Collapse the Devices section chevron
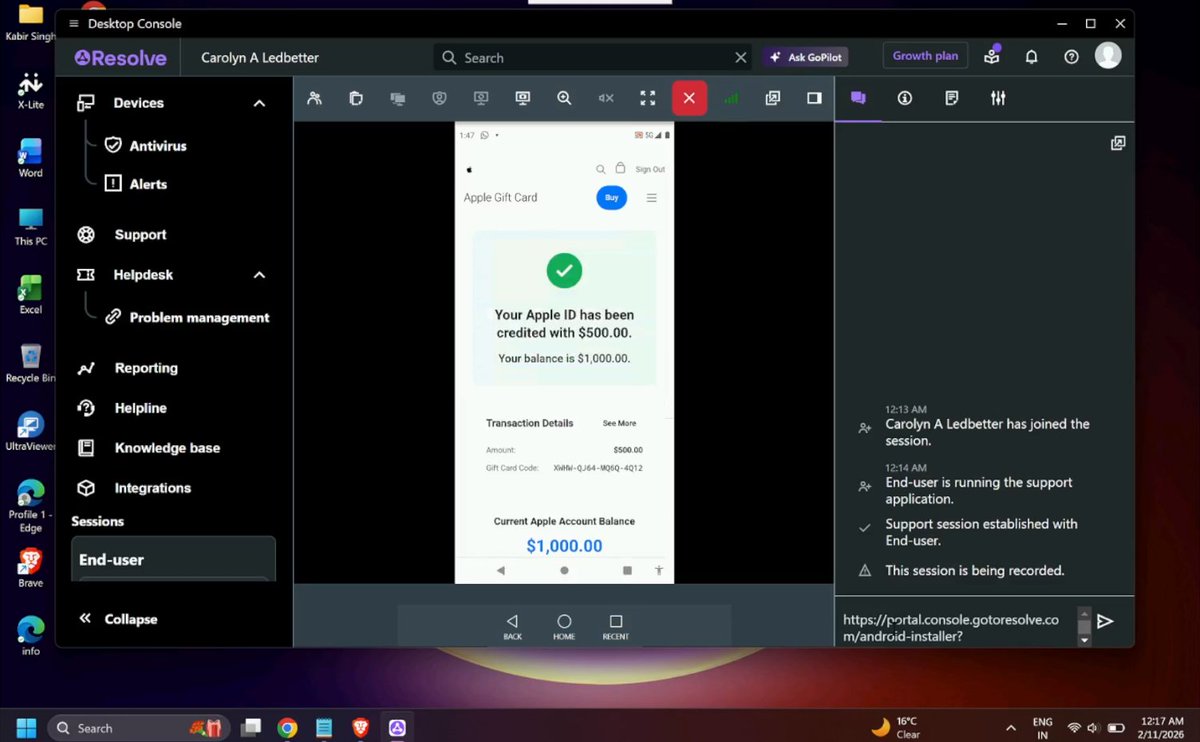1200x742 pixels. [x=259, y=103]
